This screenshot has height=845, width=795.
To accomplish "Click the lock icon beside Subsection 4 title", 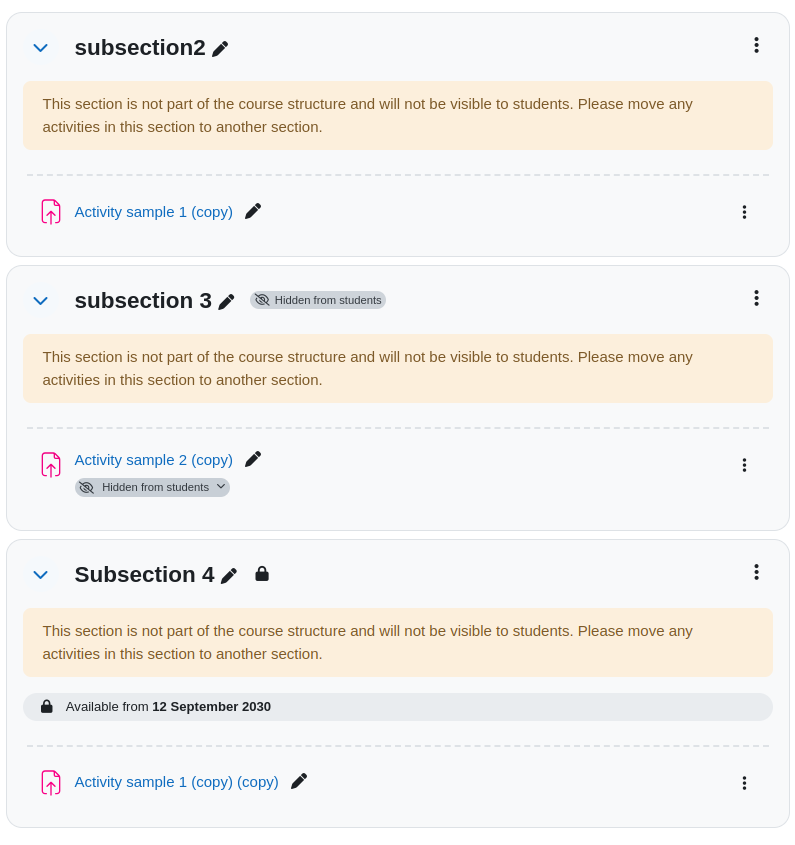I will point(262,574).
